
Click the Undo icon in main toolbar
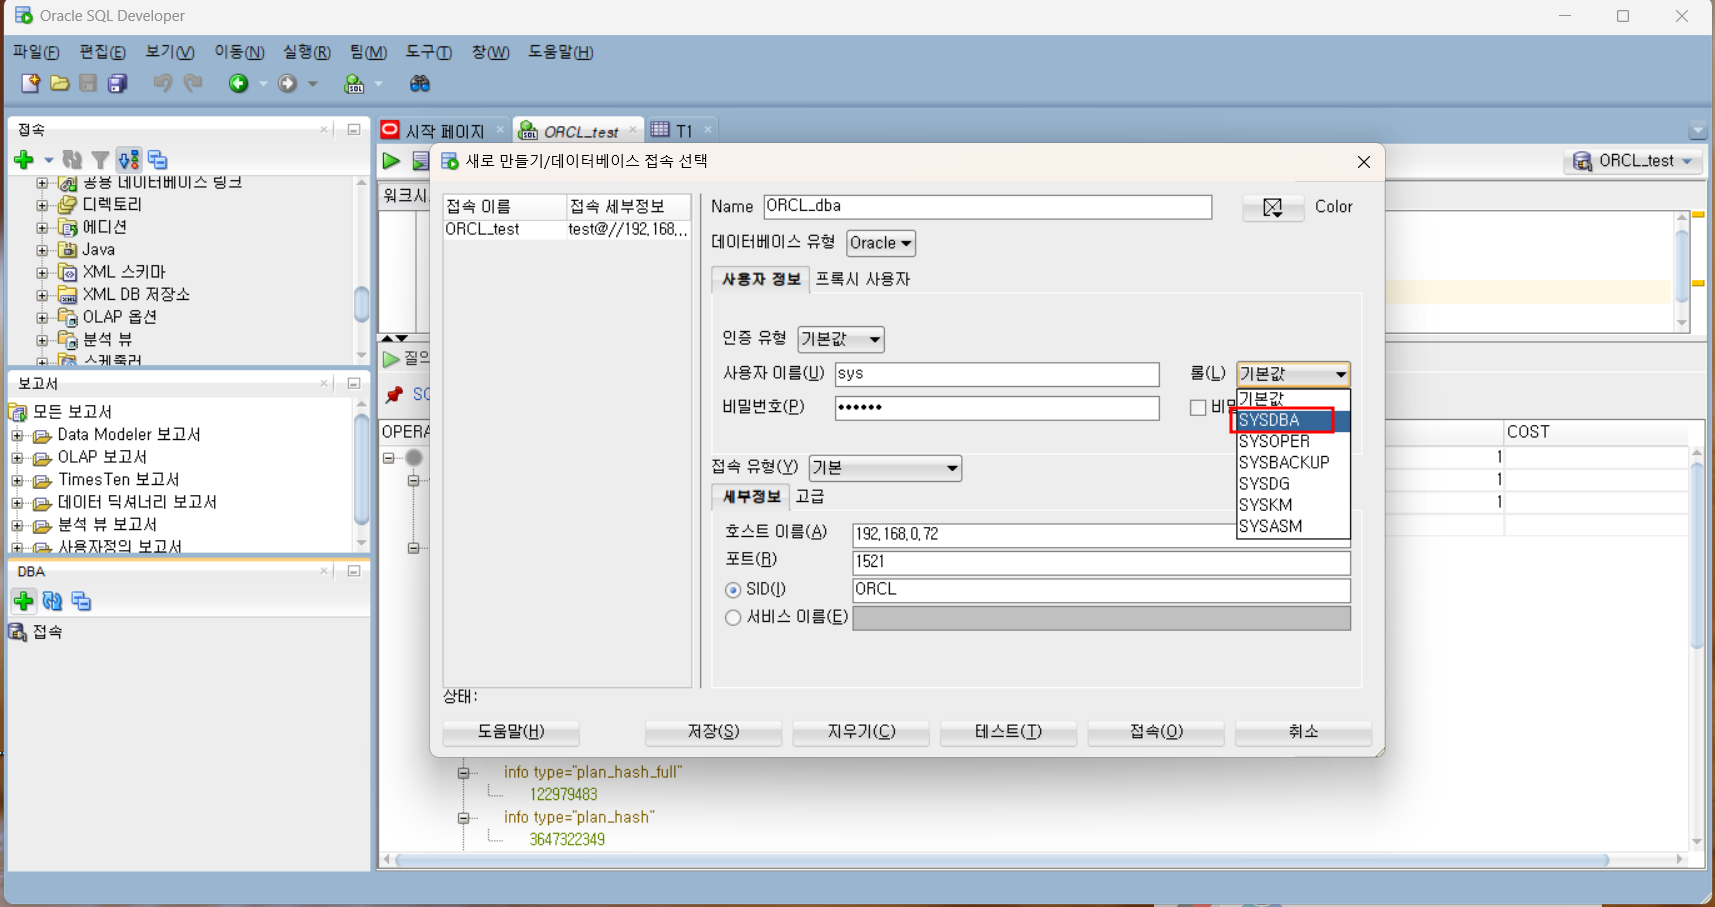162,84
